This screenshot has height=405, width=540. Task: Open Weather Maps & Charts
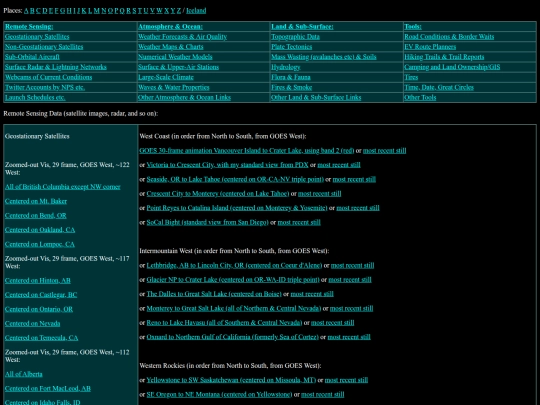(170, 46)
